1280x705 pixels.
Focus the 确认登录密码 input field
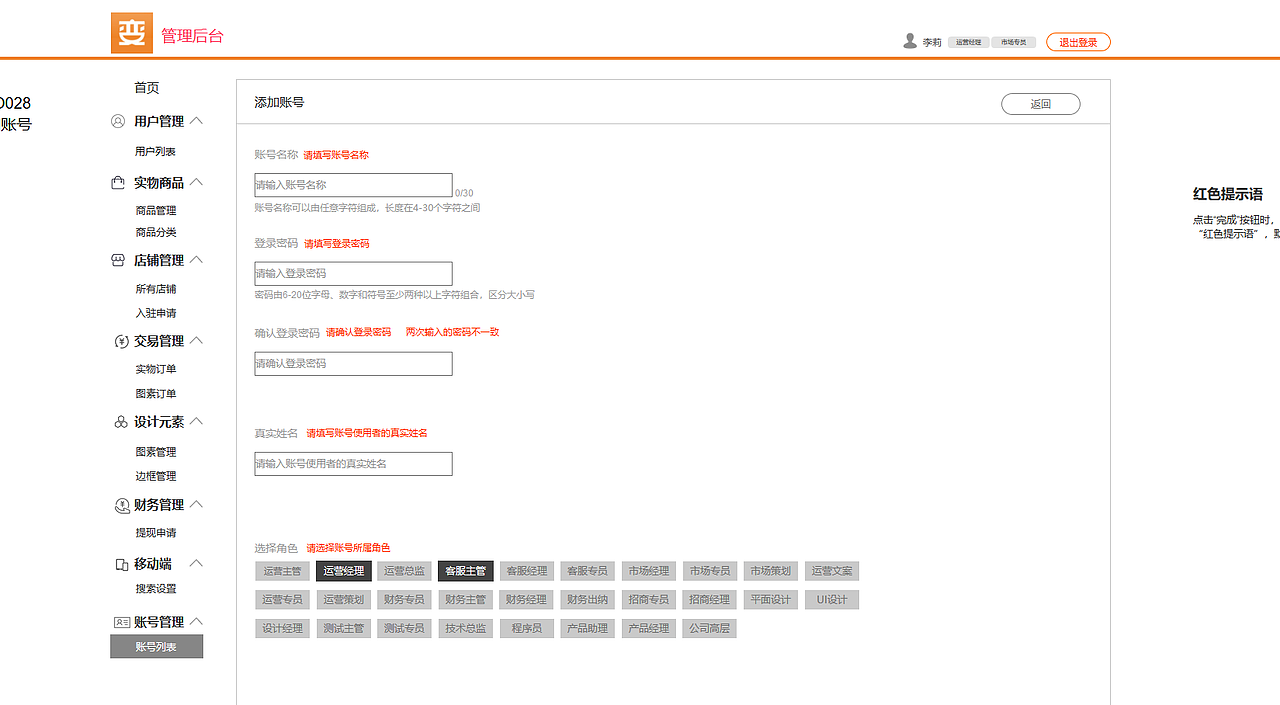coord(353,363)
